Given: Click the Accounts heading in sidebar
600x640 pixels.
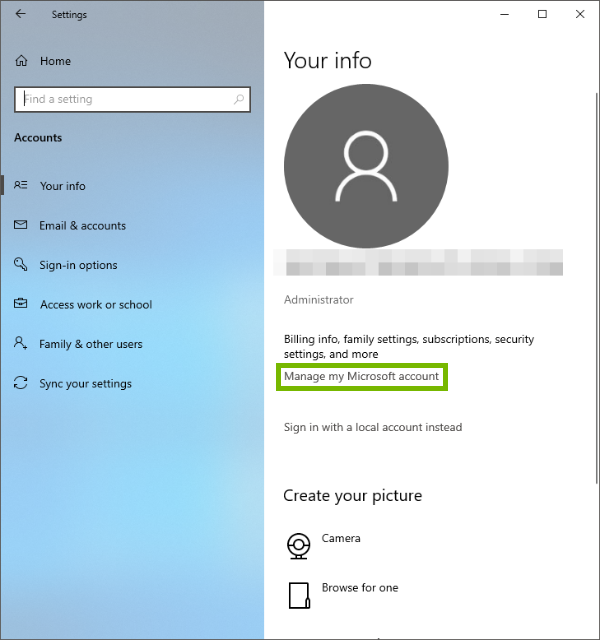Looking at the screenshot, I should [38, 138].
